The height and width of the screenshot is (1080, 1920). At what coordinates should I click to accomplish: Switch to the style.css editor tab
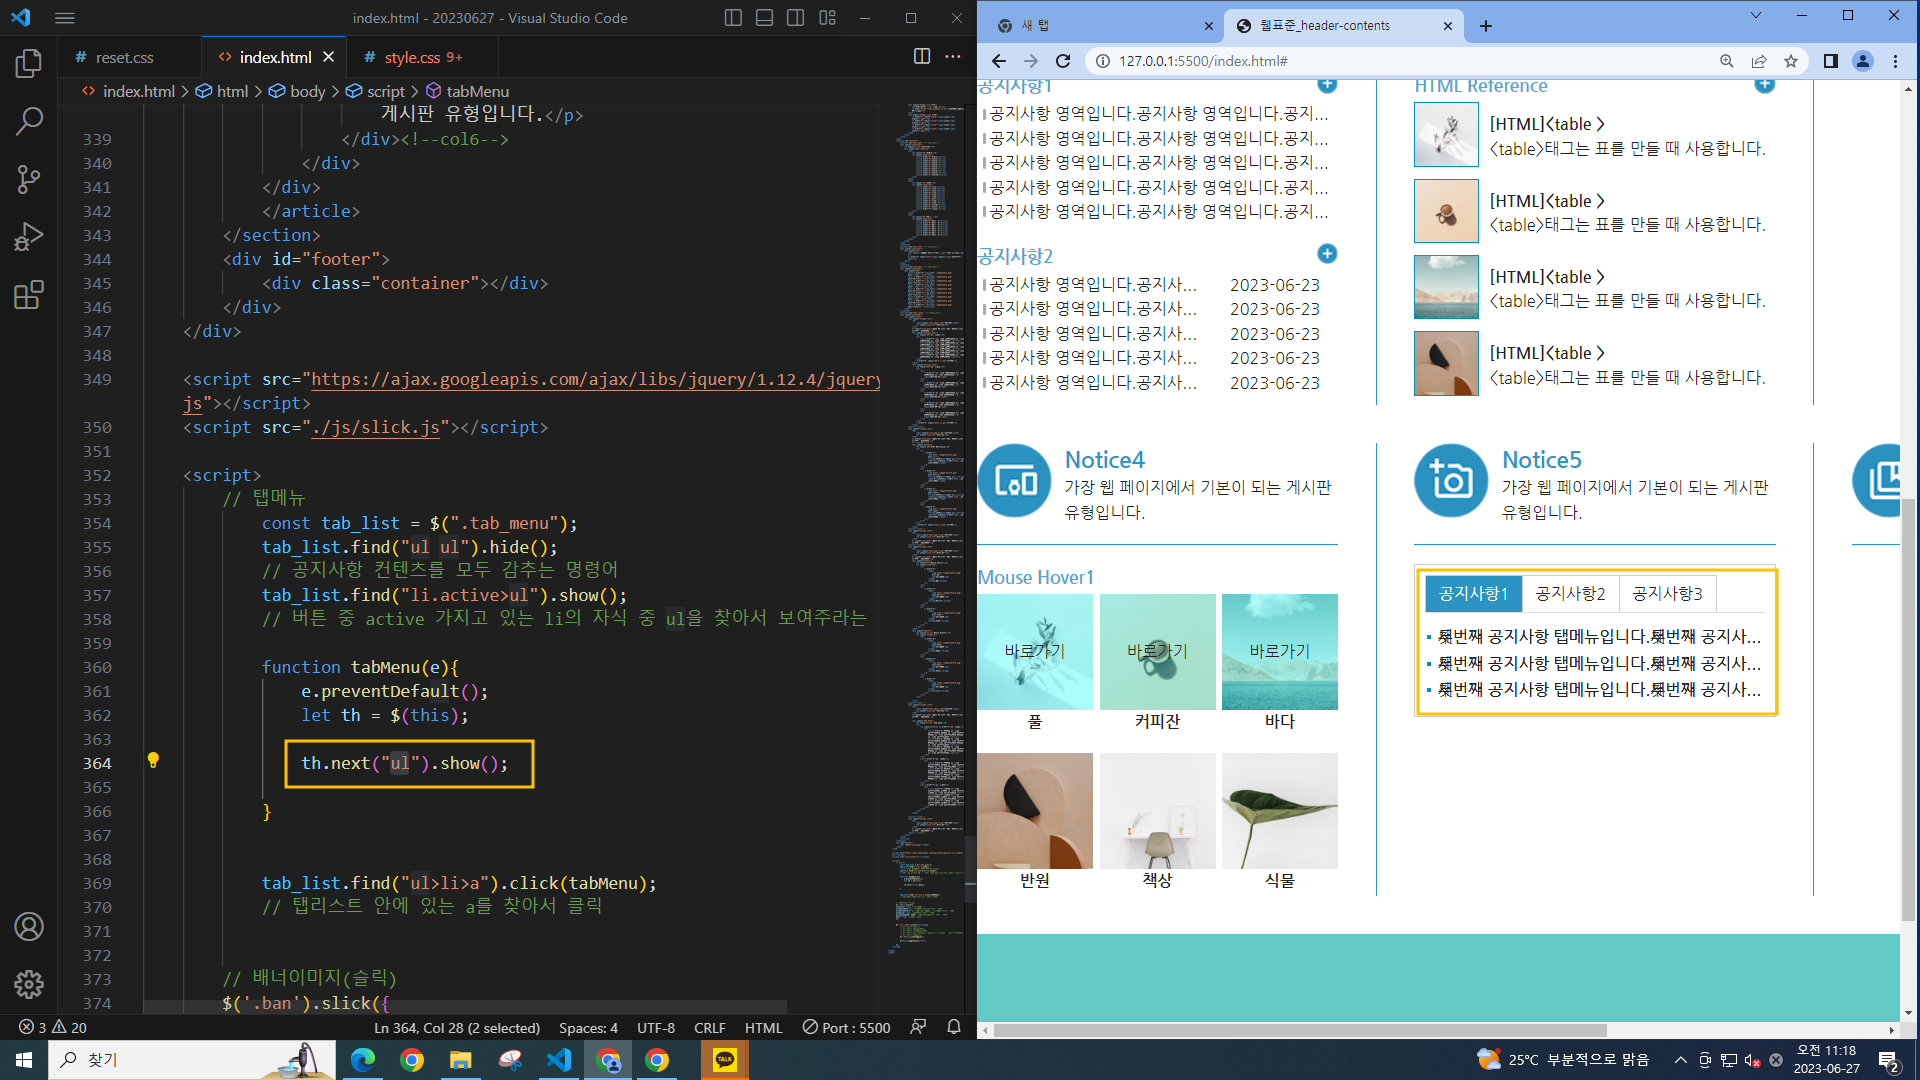(x=412, y=57)
